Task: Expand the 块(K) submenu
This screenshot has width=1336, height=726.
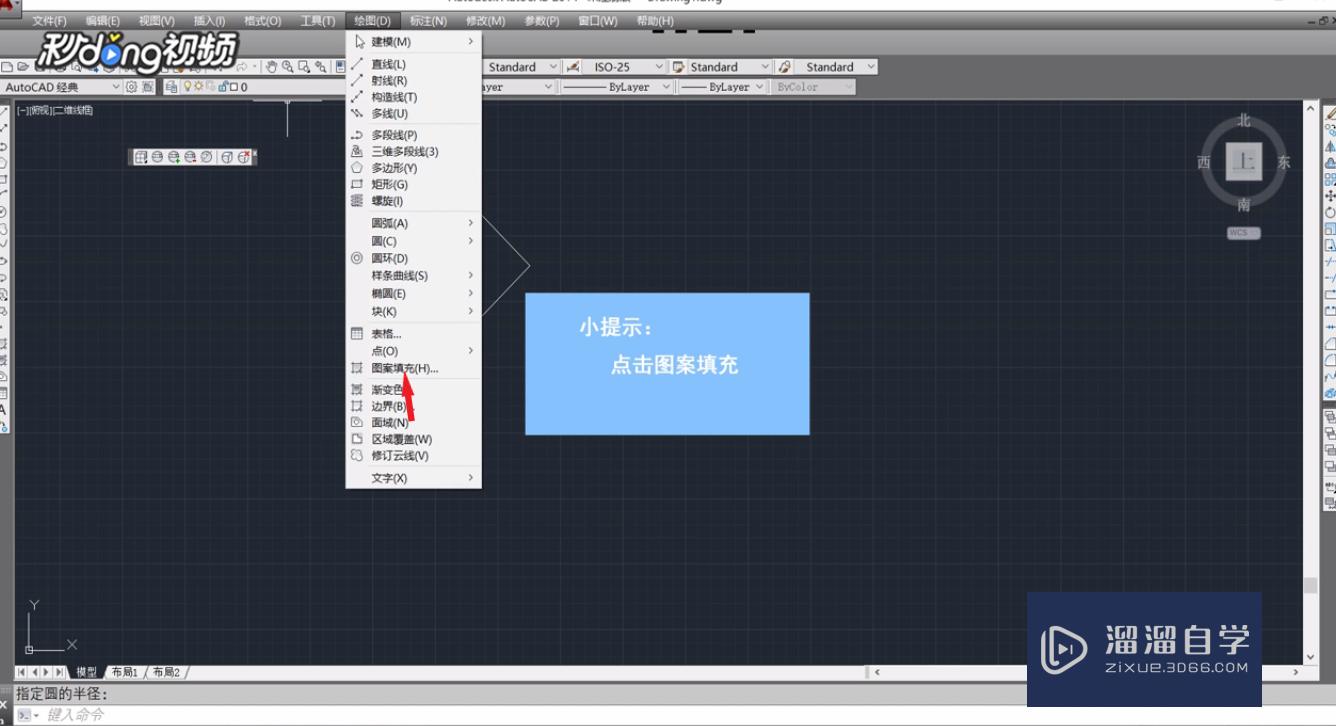Action: [x=414, y=312]
